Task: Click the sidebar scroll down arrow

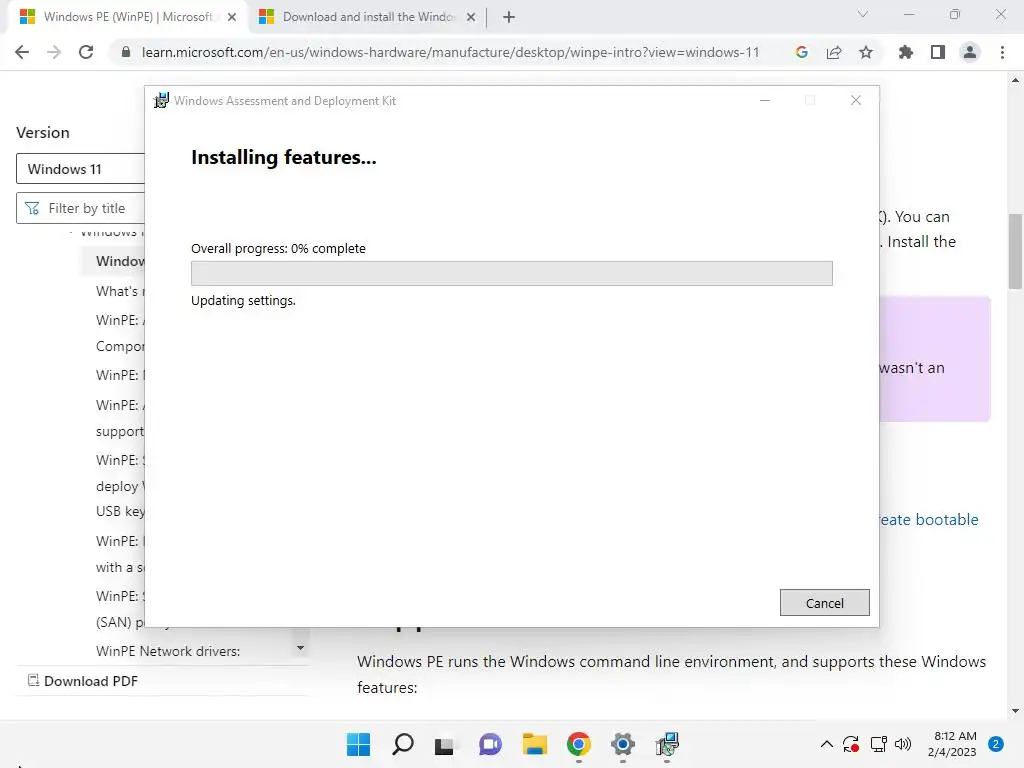Action: coord(300,648)
